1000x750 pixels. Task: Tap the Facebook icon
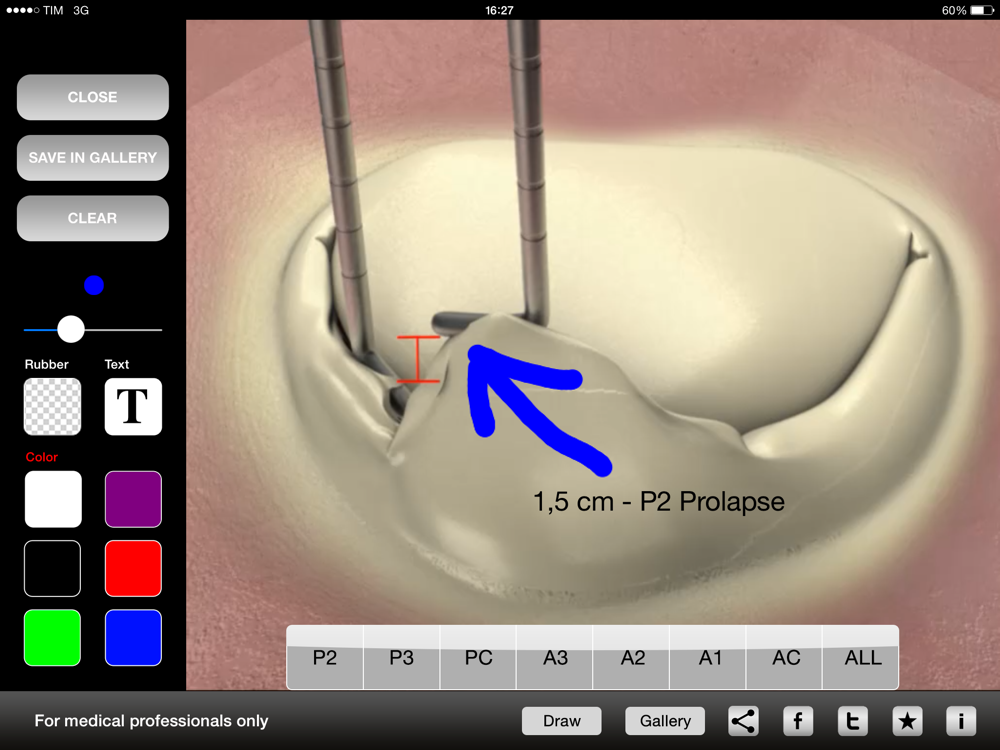click(x=798, y=721)
